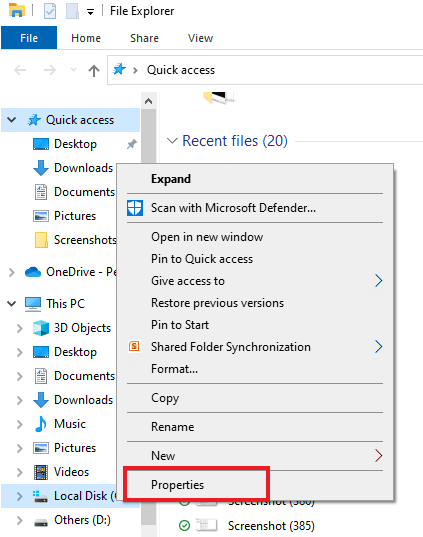
Task: Click the Music note icon
Action: tap(41, 424)
